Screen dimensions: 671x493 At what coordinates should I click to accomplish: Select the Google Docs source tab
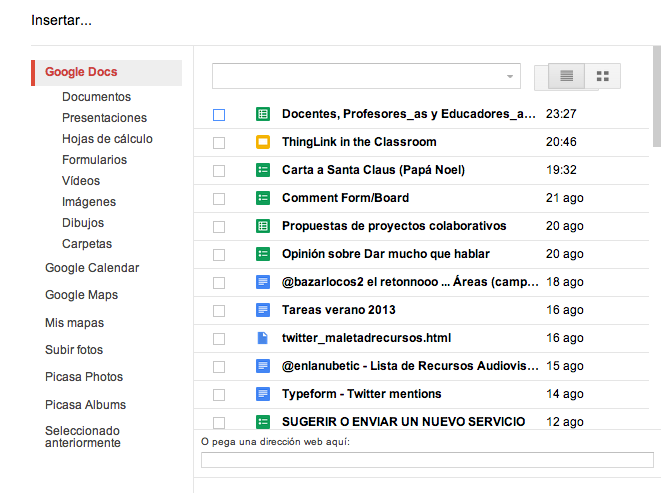(x=107, y=72)
